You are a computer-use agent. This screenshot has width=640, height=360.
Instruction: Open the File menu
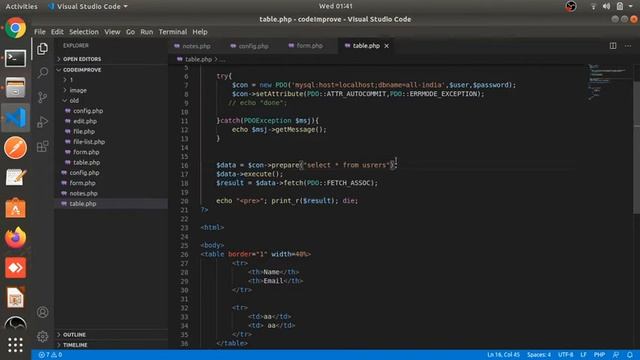point(40,32)
